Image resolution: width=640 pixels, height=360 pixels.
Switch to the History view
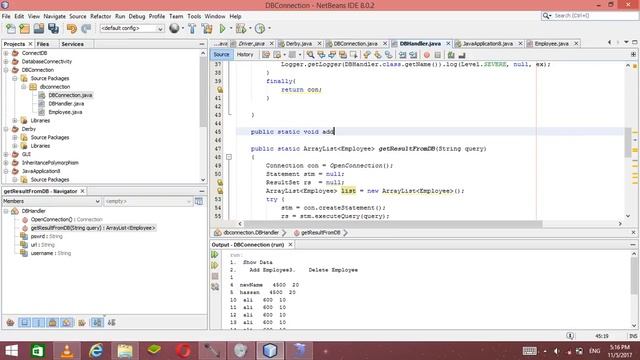pyautogui.click(x=245, y=55)
